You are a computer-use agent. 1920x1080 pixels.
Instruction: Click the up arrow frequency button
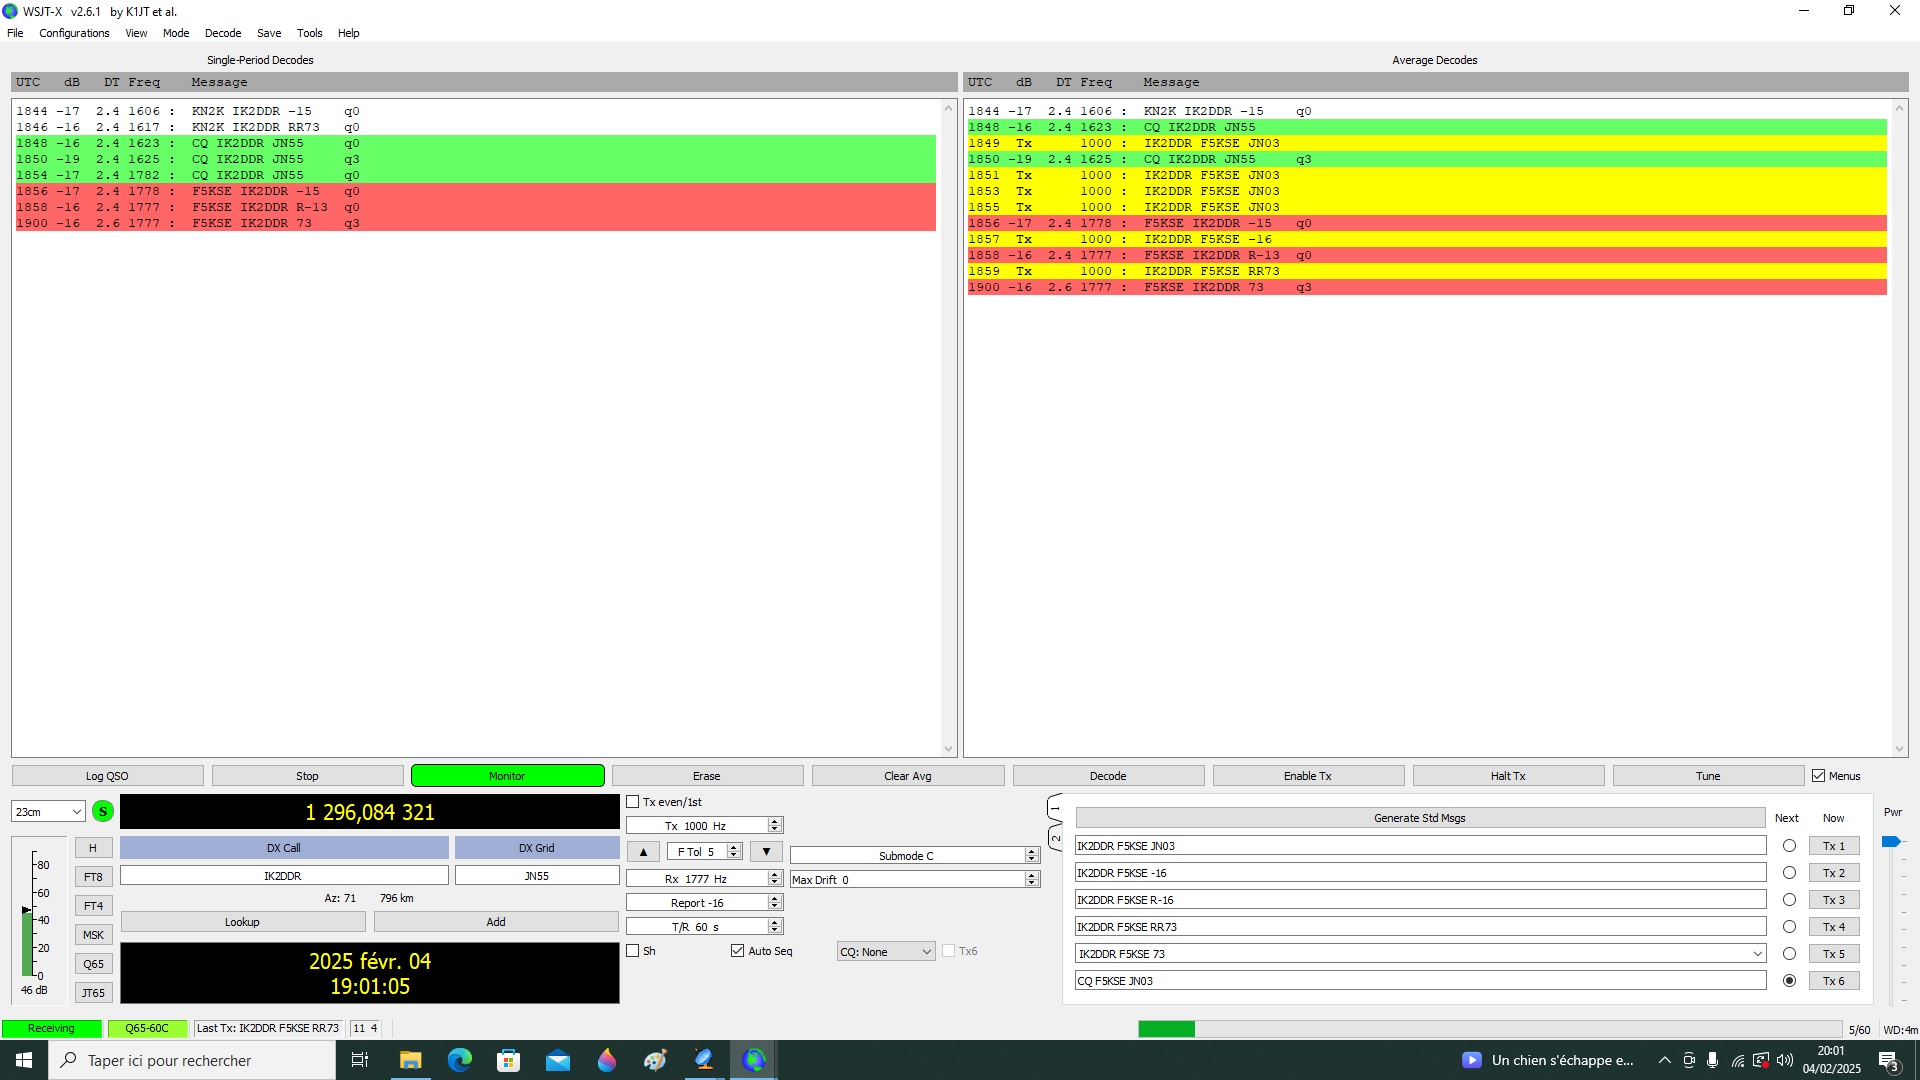643,852
